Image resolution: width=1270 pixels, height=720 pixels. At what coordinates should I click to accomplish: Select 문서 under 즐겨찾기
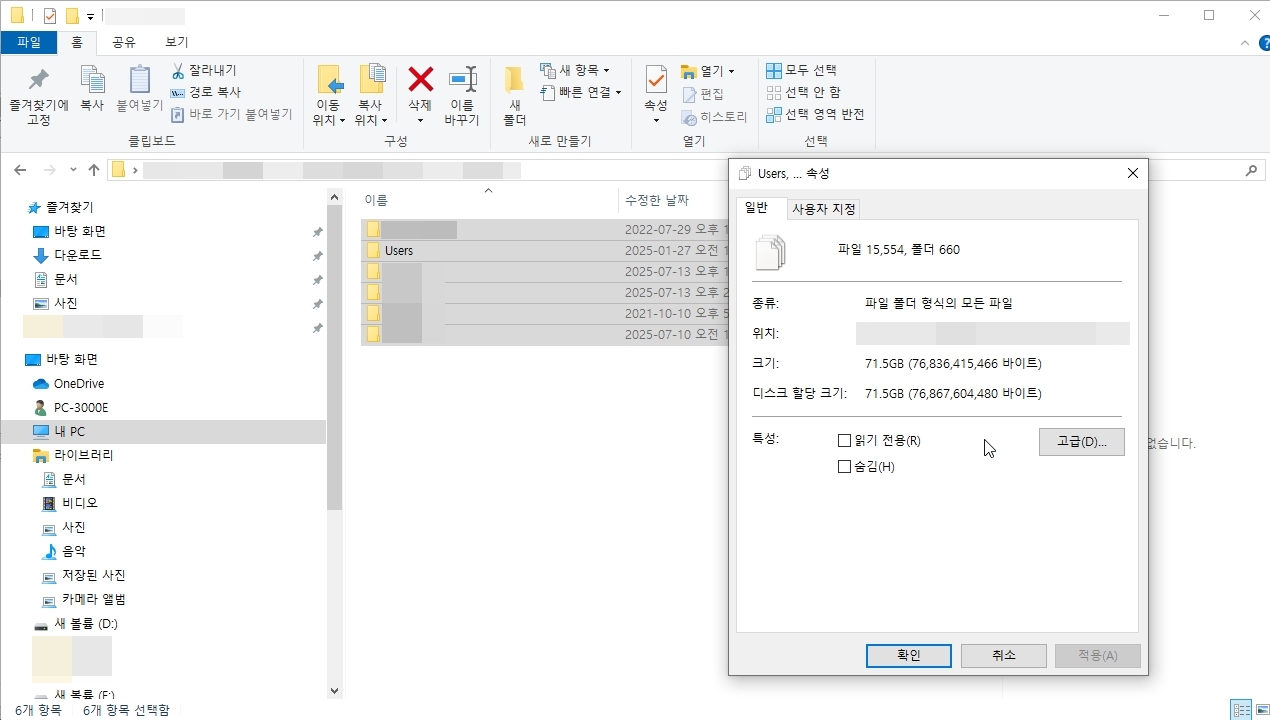pos(66,279)
